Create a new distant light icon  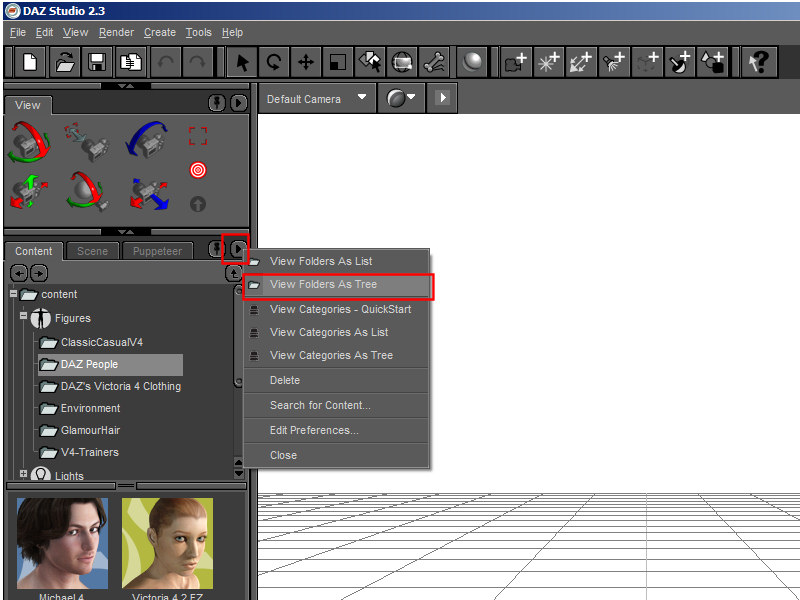(581, 62)
